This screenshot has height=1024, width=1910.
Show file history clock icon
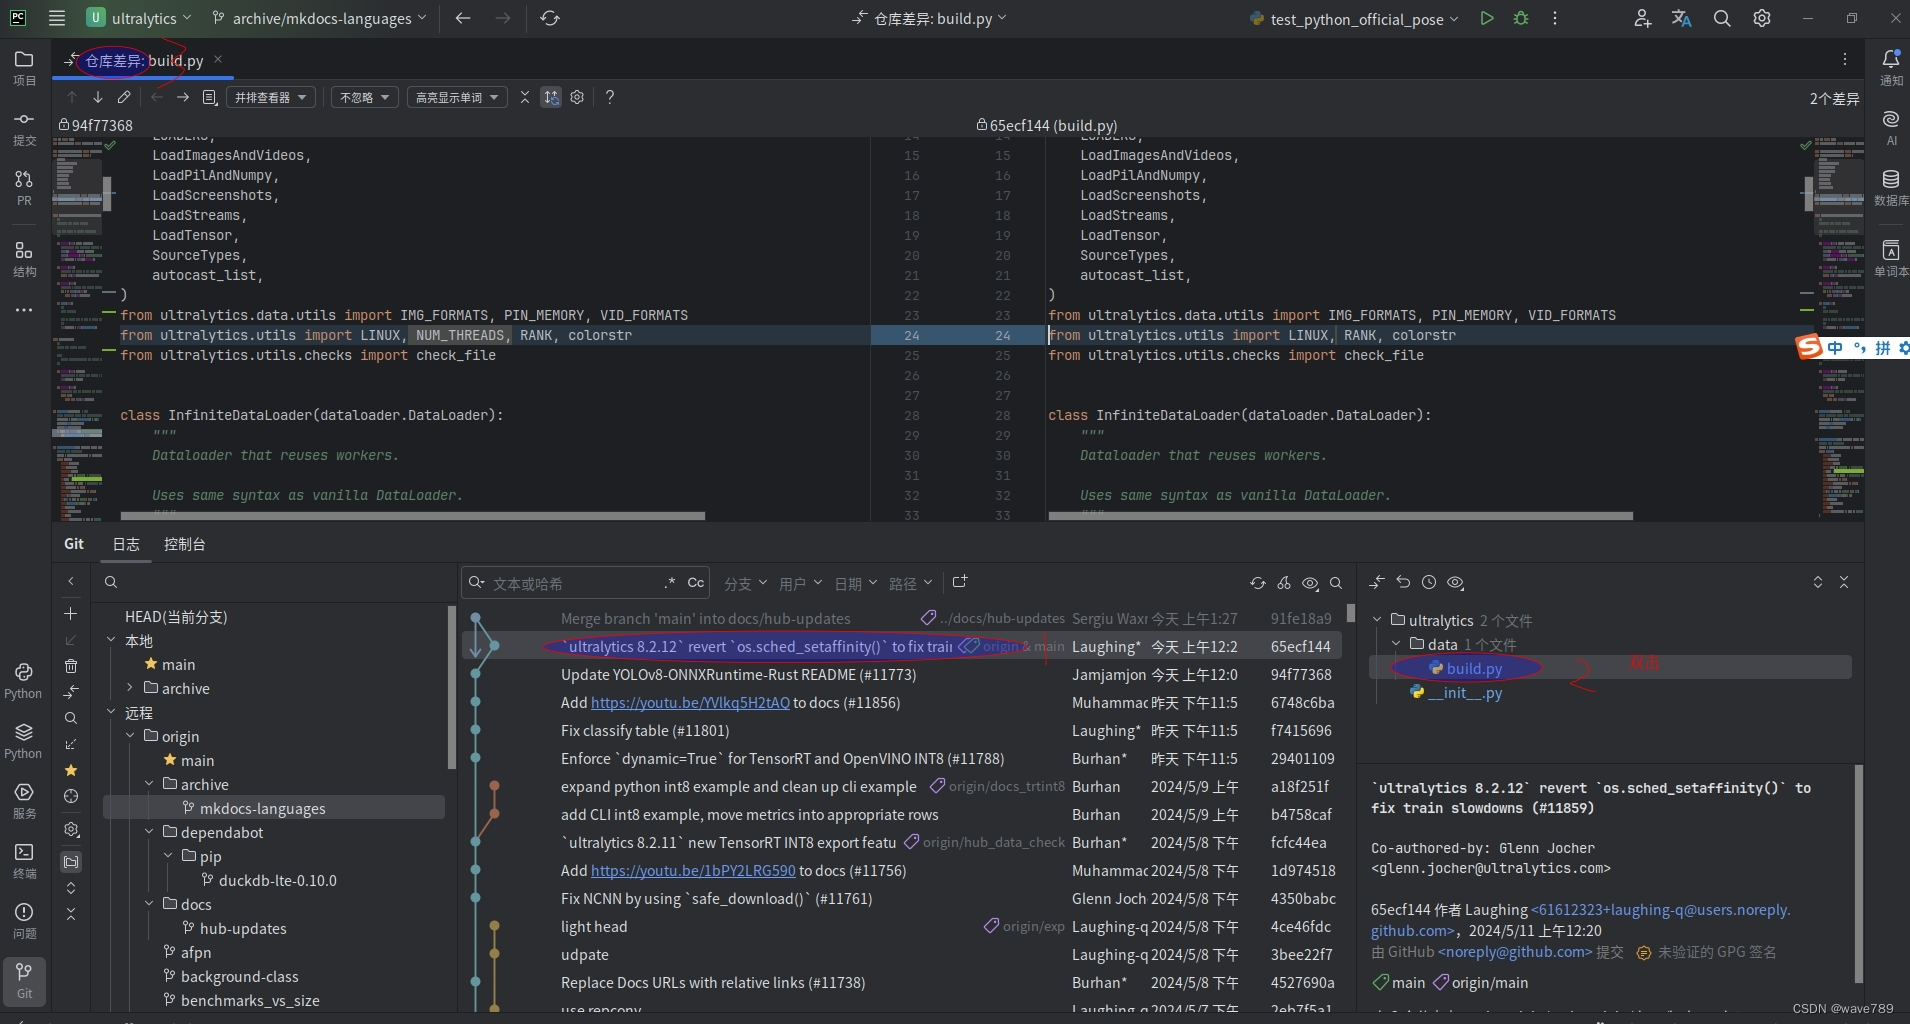click(x=1429, y=582)
